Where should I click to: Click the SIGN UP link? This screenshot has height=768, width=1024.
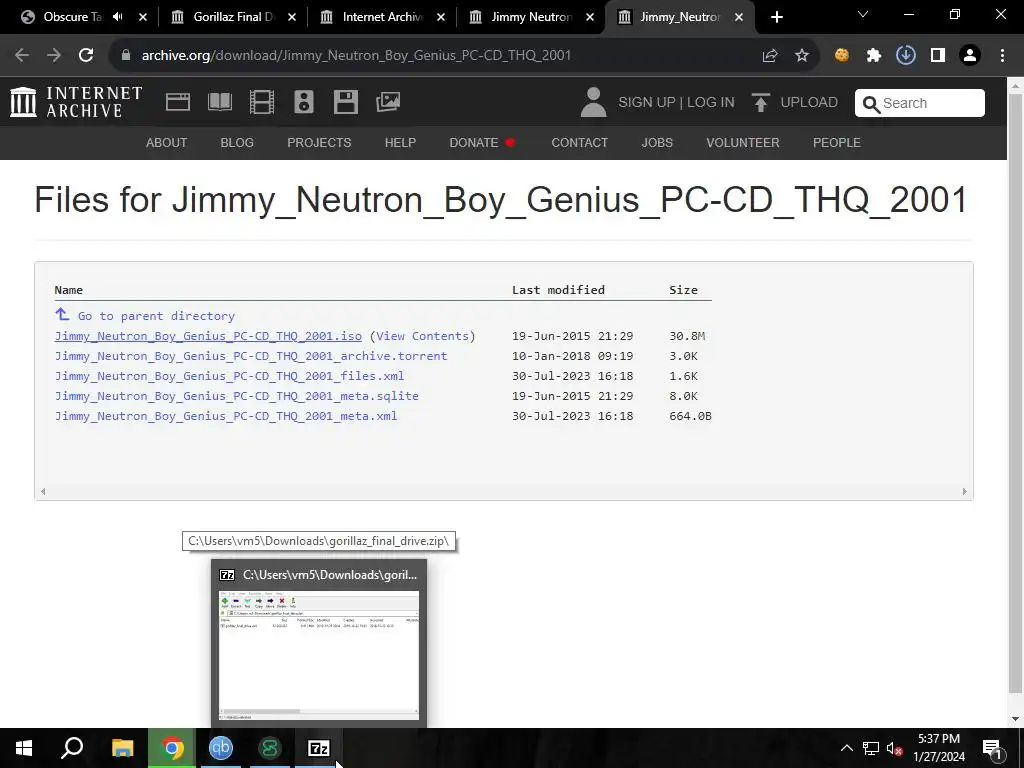coord(647,103)
